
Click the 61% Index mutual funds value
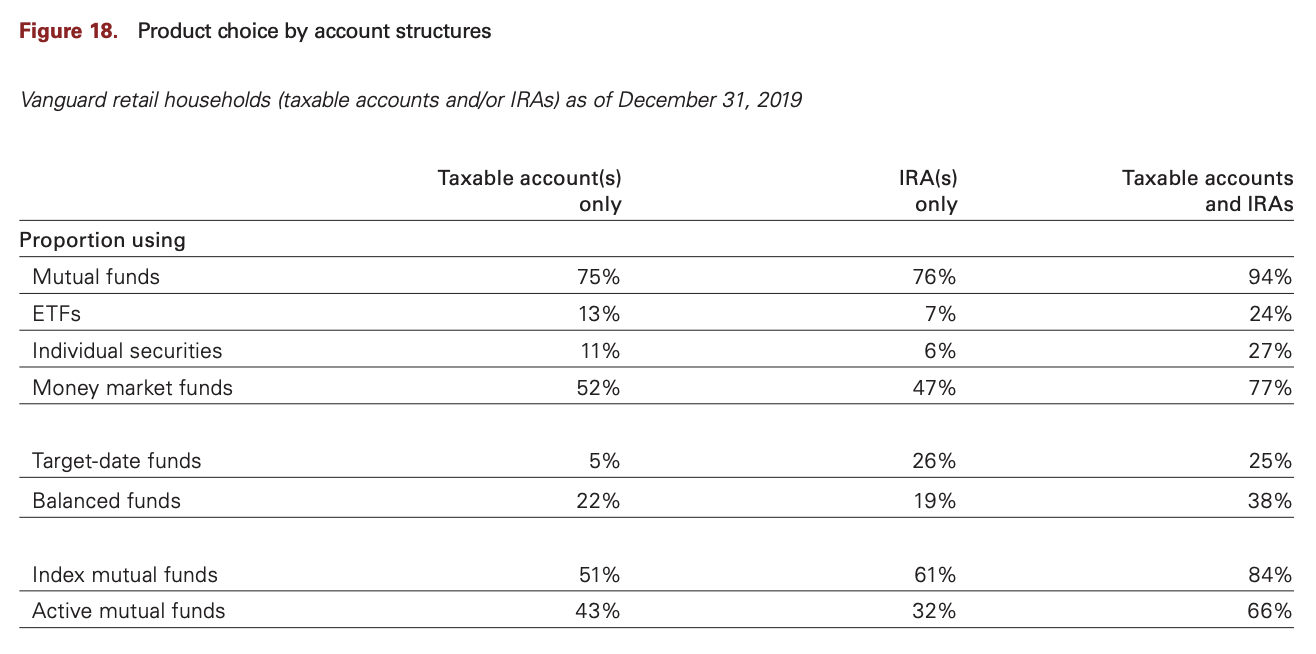[x=936, y=575]
